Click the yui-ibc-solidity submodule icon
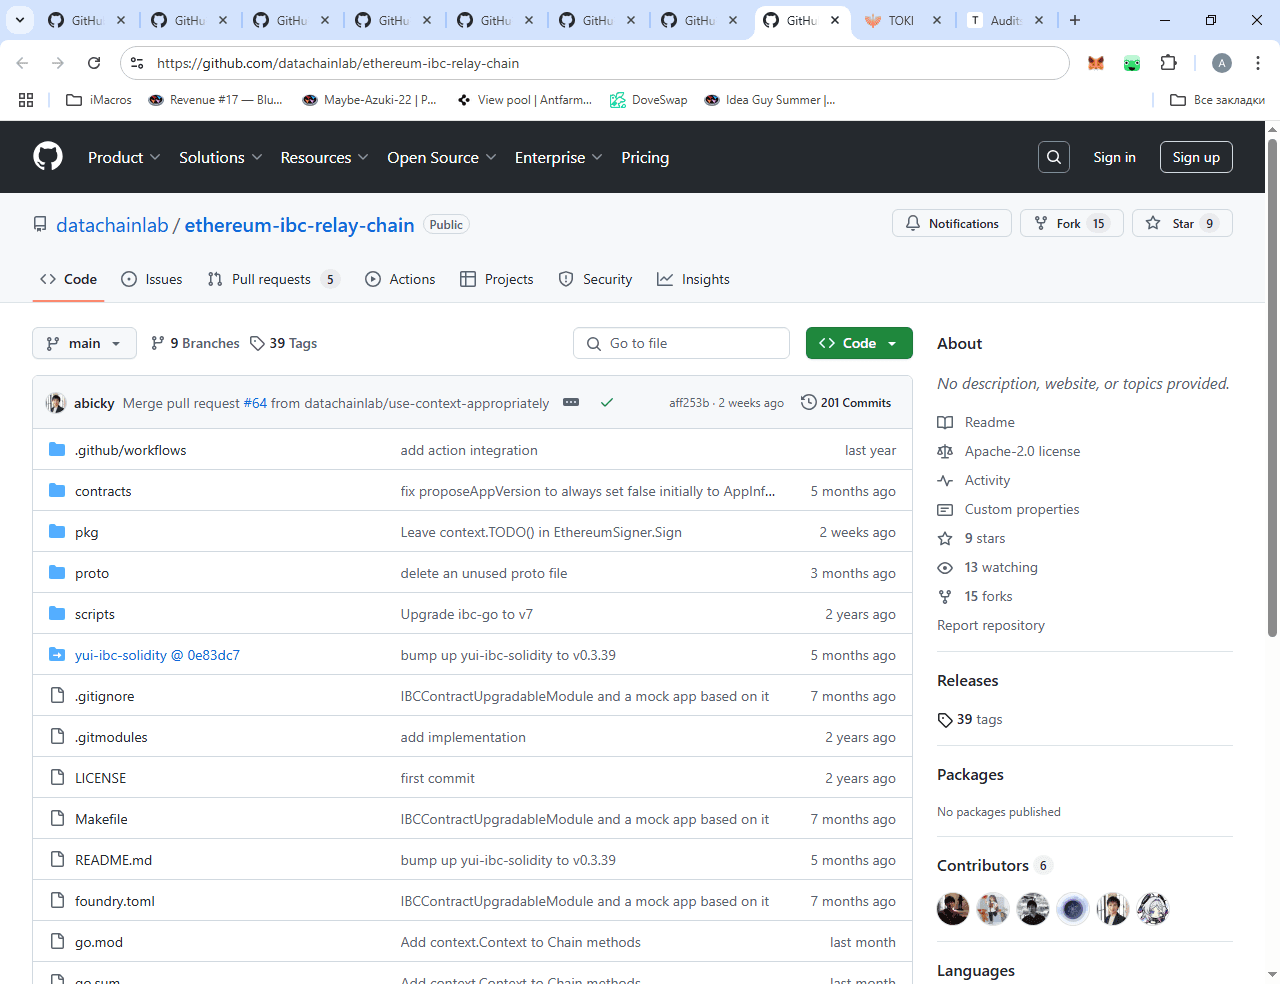This screenshot has width=1280, height=984. point(57,655)
